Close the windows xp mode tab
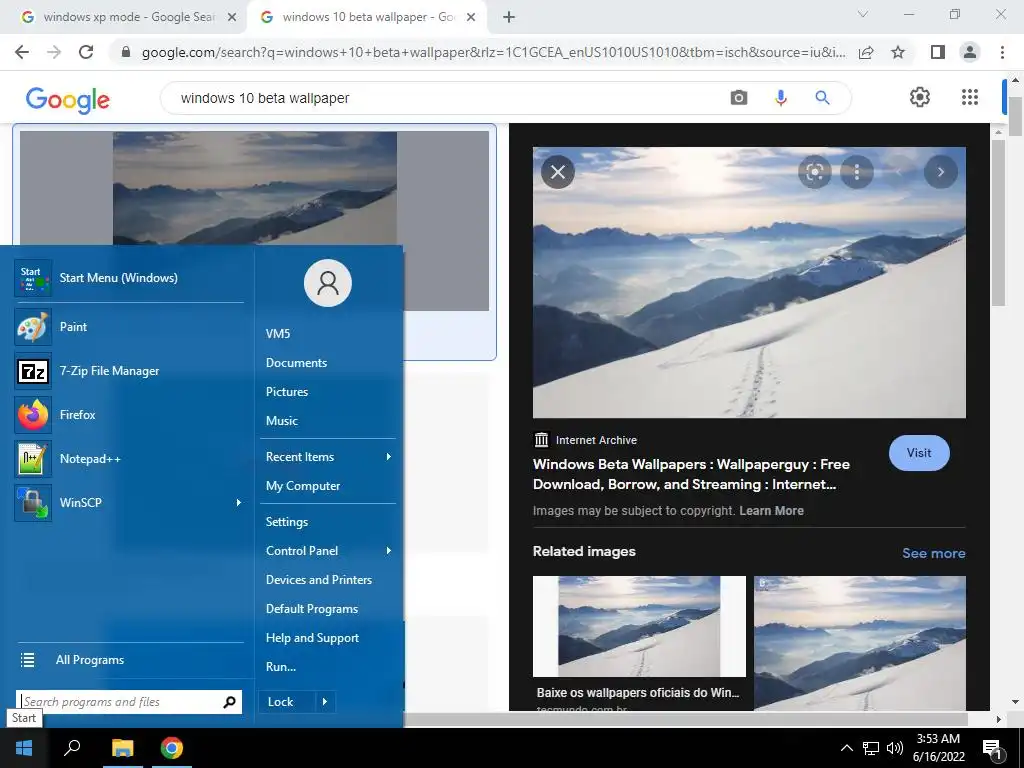Image resolution: width=1024 pixels, height=768 pixels. (x=232, y=18)
